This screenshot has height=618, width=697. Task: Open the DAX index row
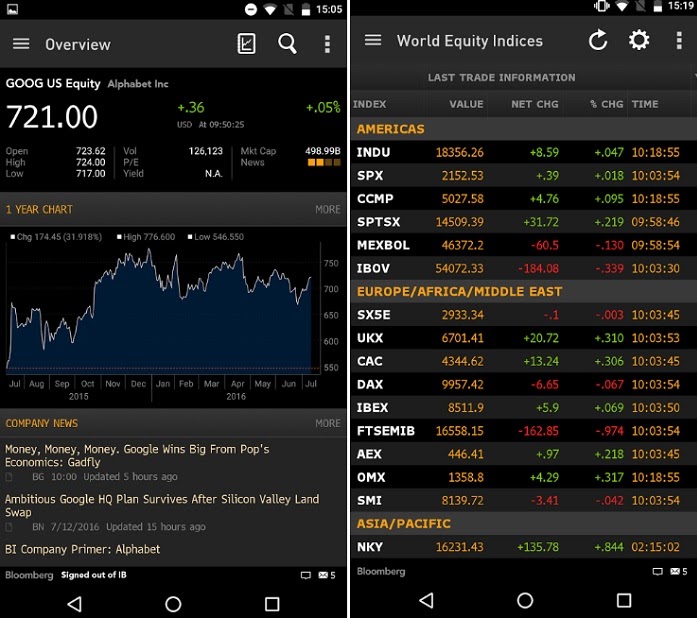coord(524,384)
